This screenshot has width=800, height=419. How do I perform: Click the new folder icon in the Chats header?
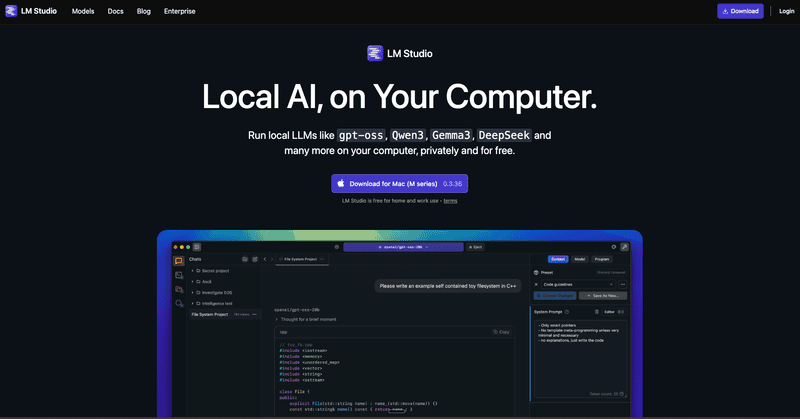[245, 259]
